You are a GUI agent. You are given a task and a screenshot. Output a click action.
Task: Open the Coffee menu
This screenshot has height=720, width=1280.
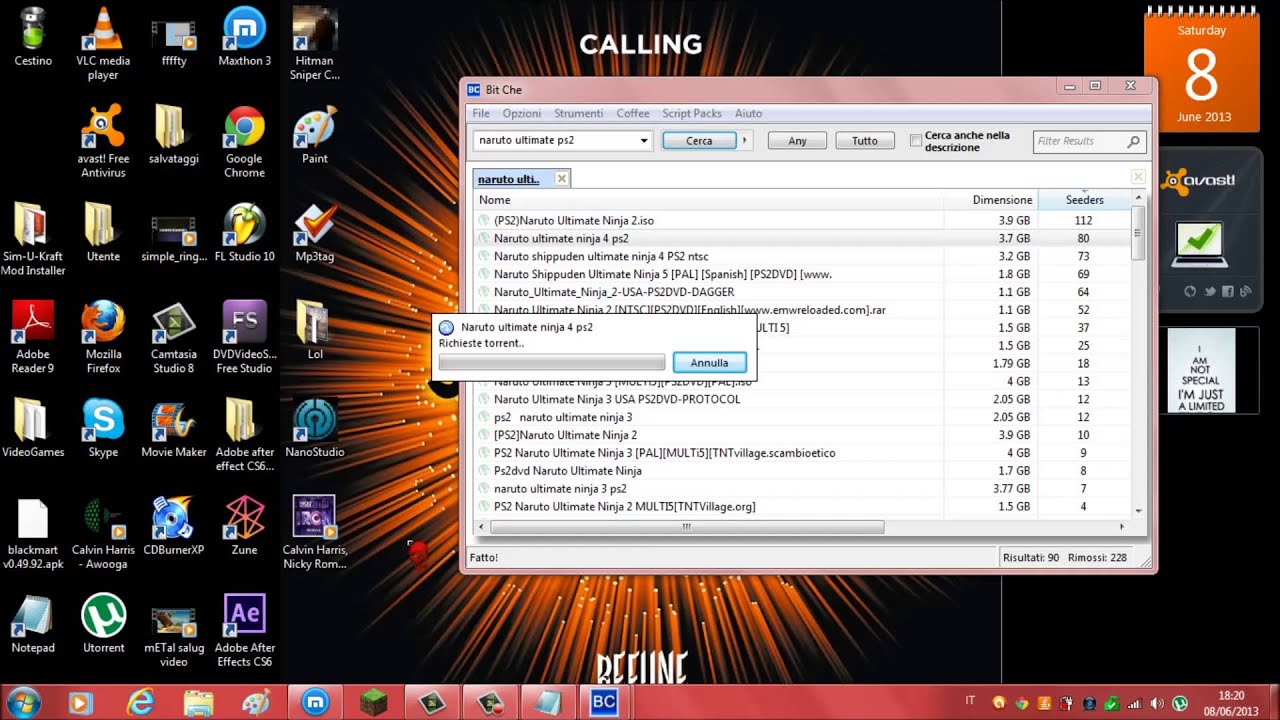pyautogui.click(x=633, y=114)
